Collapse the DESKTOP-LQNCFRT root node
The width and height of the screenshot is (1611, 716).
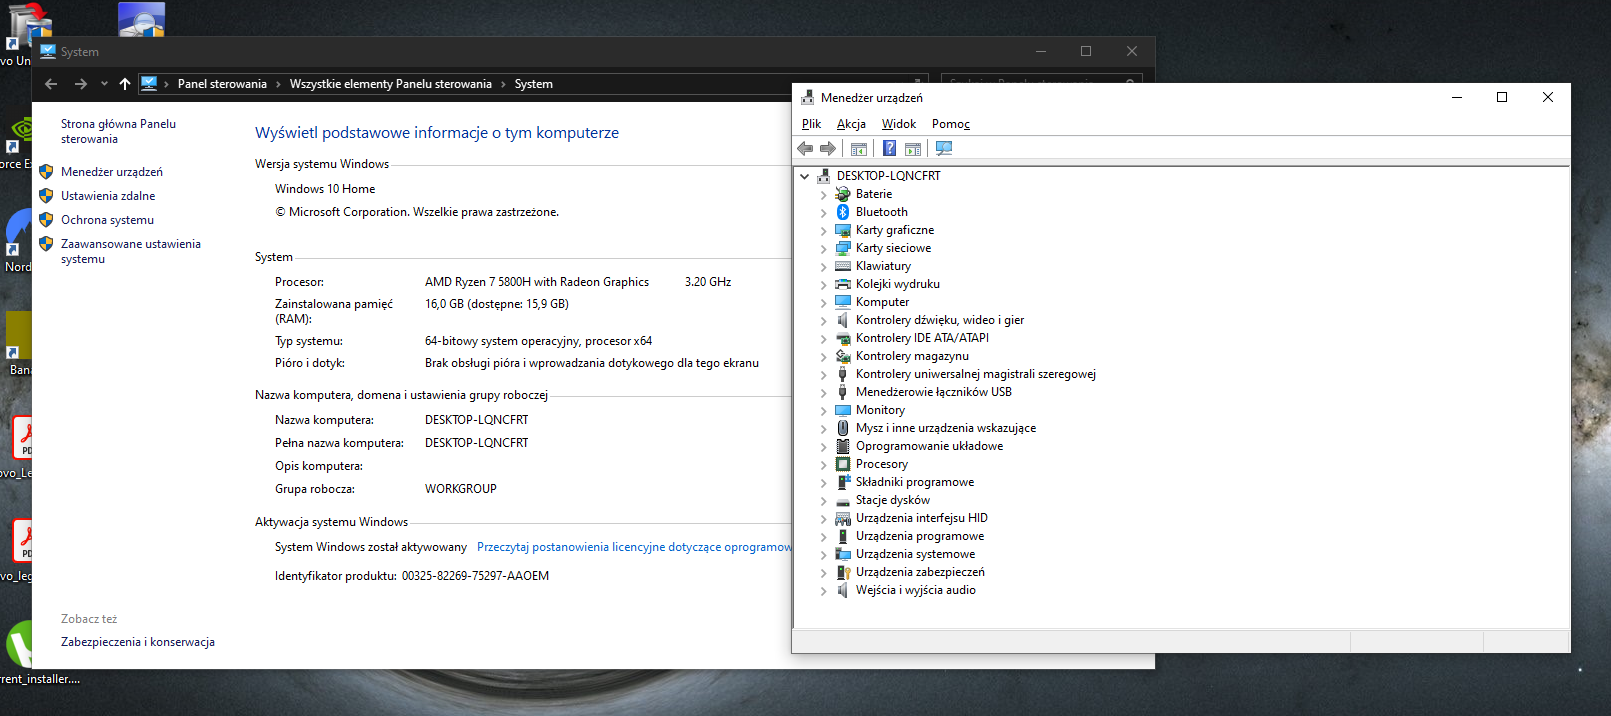tap(805, 176)
